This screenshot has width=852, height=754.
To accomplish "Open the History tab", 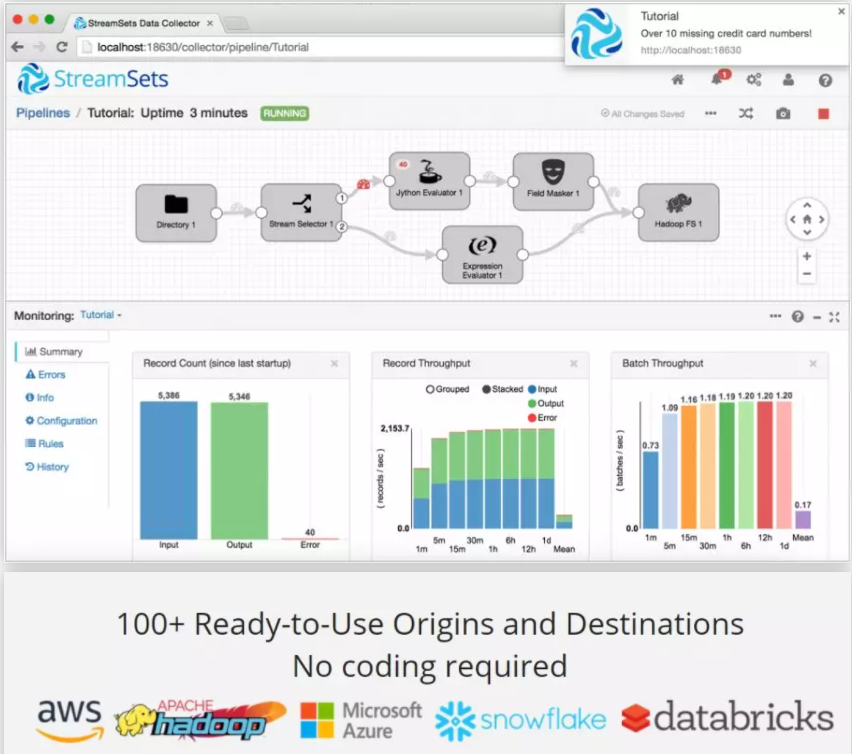I will point(47,467).
